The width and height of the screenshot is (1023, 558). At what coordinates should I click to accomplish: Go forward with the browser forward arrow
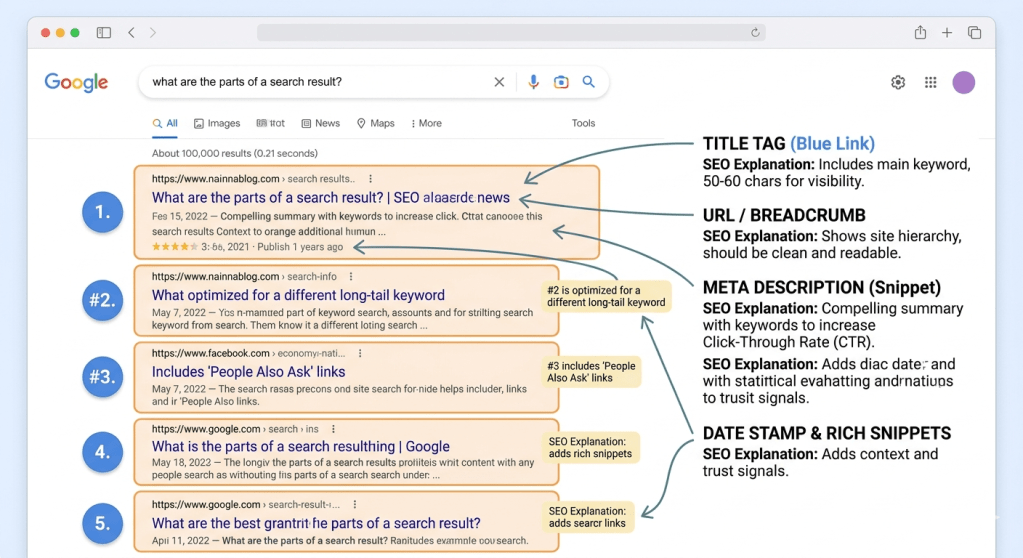click(153, 32)
